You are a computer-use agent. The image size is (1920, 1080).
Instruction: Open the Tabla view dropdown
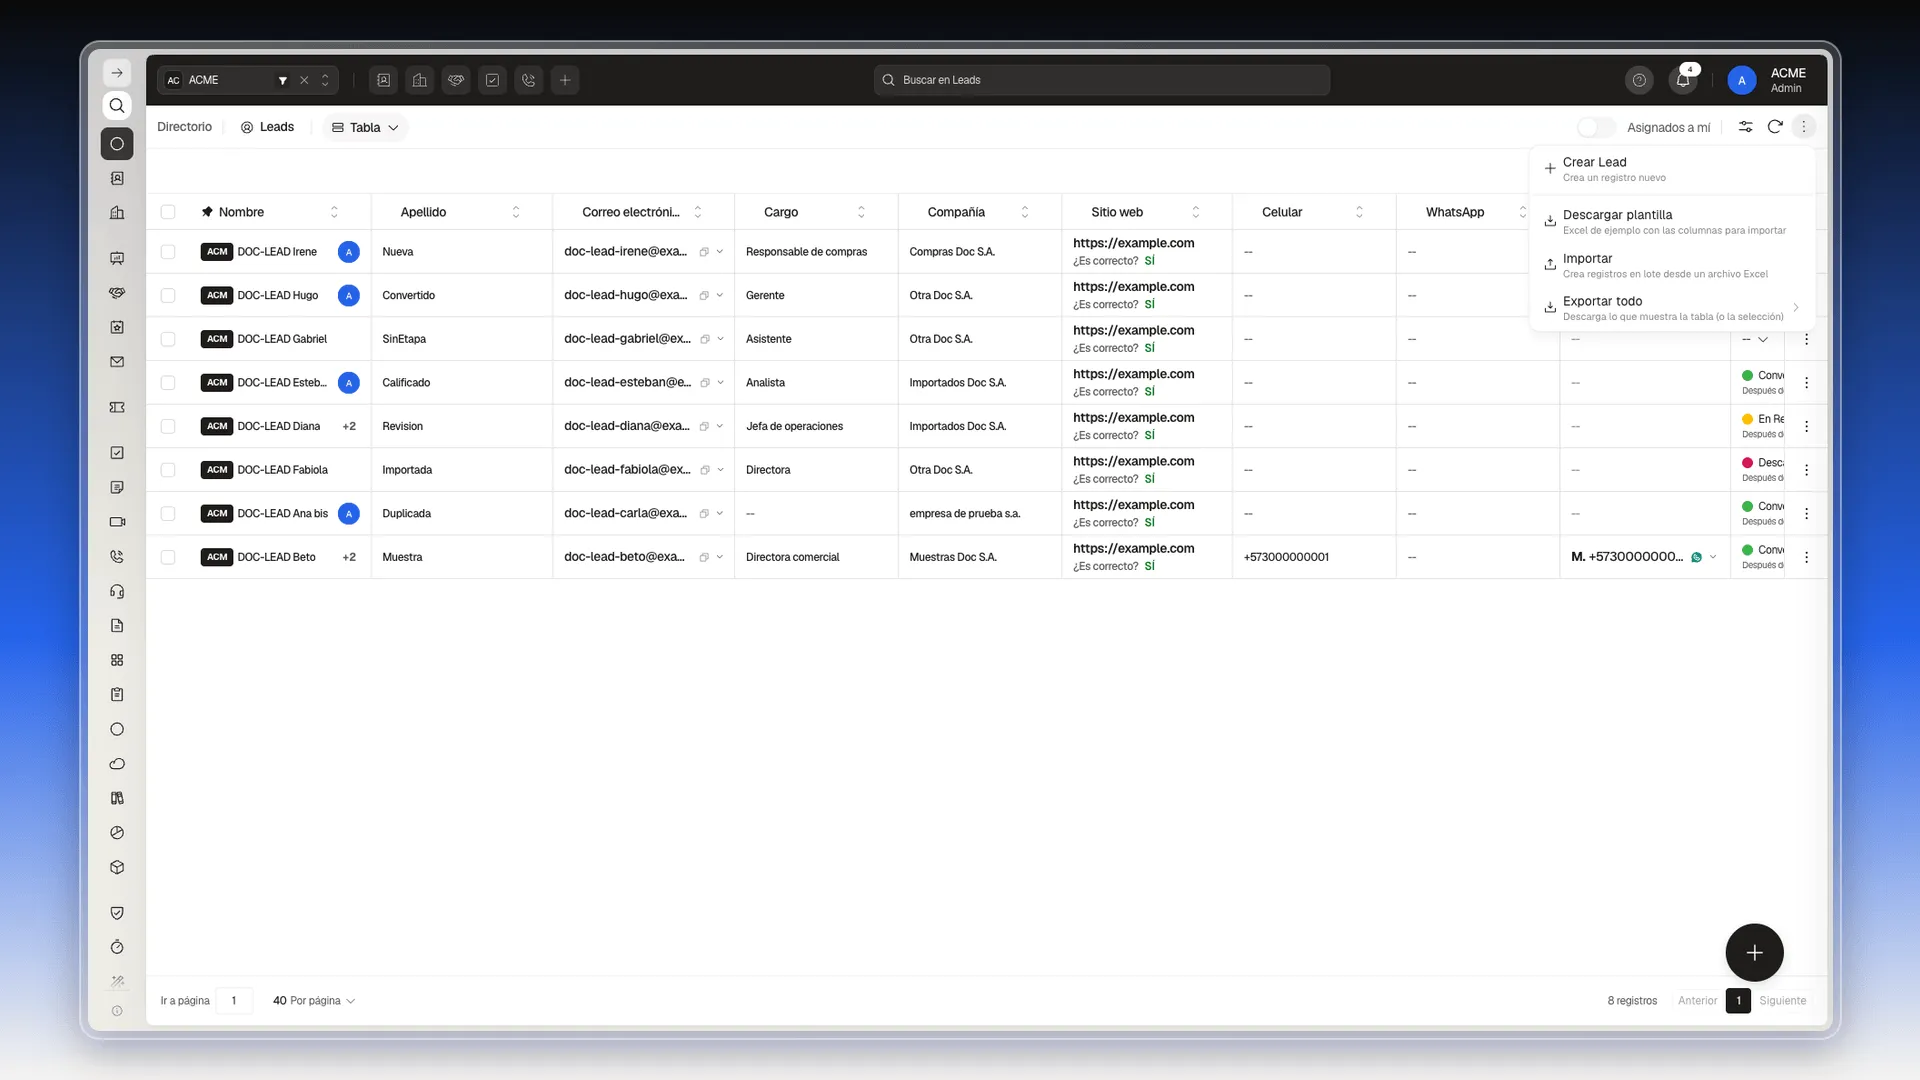coord(365,127)
